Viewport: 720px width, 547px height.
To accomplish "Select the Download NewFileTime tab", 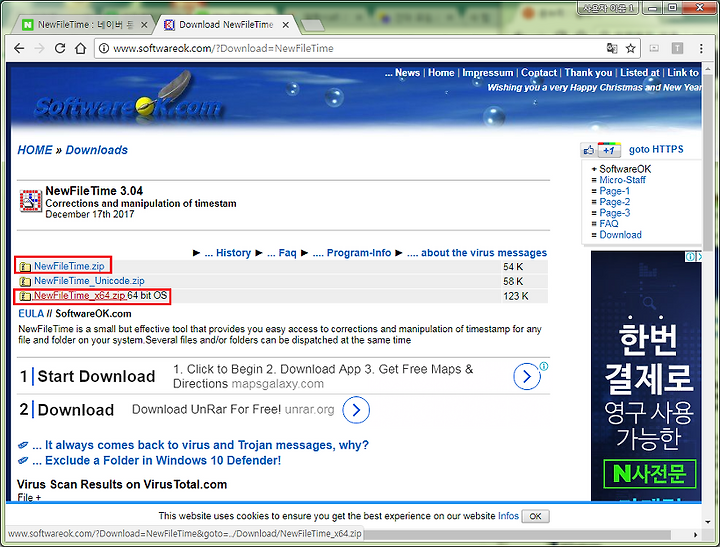I will click(226, 25).
